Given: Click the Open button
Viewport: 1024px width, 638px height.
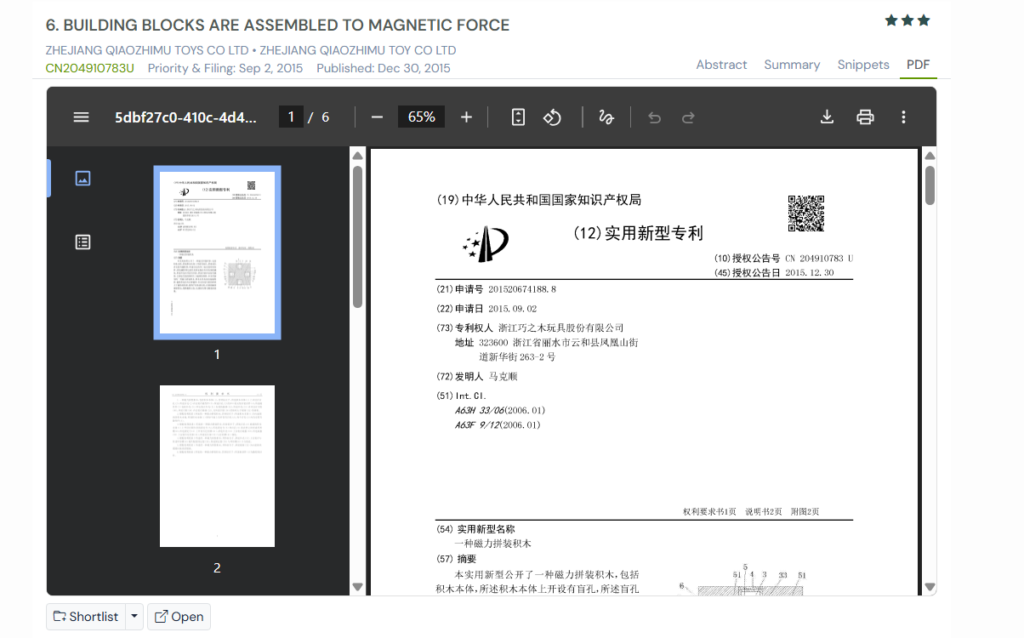Looking at the screenshot, I should (x=178, y=616).
